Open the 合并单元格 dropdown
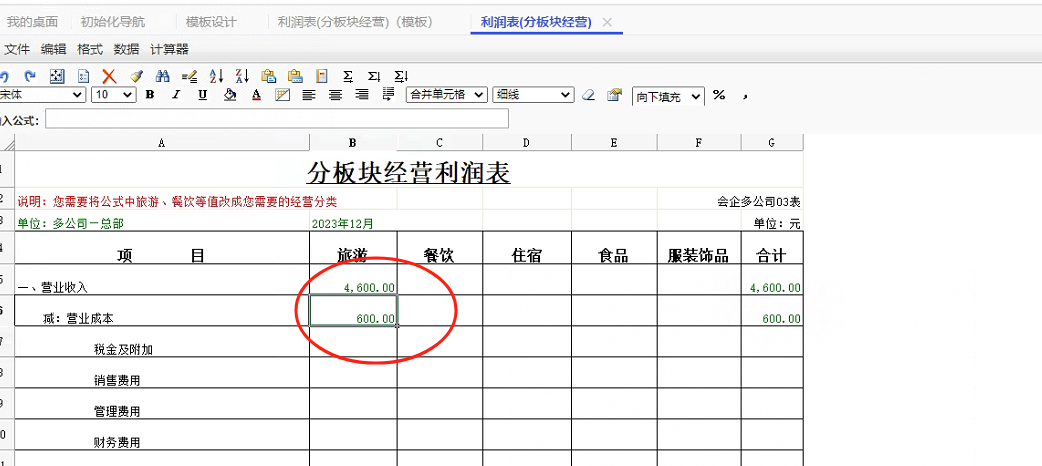1042x466 pixels. click(x=447, y=95)
